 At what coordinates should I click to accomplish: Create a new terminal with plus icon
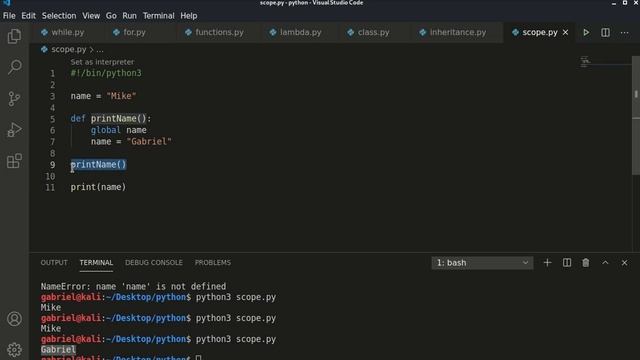pos(547,263)
